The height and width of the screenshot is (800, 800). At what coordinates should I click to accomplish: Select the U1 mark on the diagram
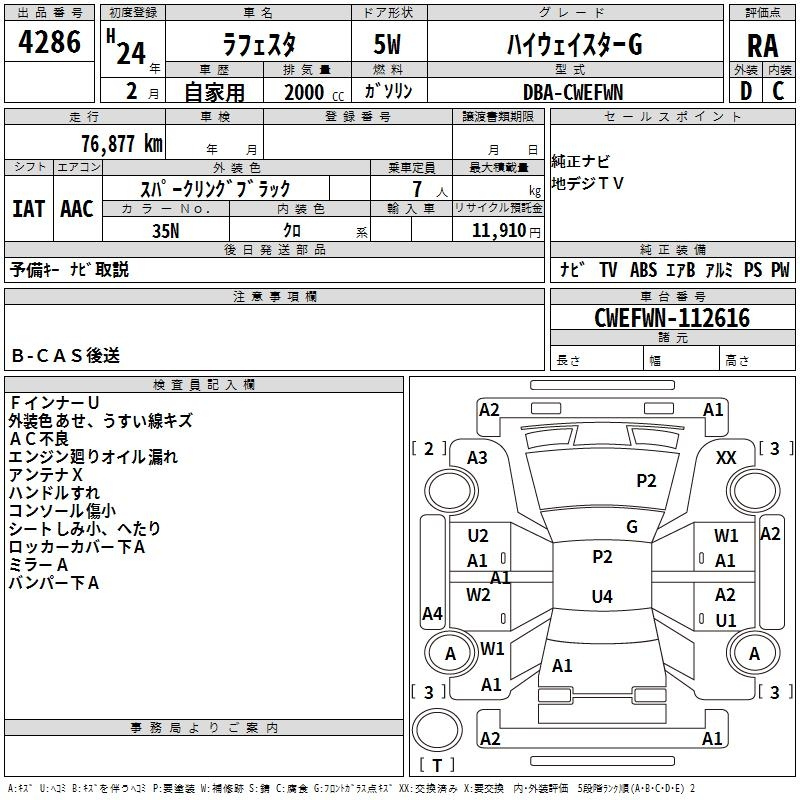(726, 620)
